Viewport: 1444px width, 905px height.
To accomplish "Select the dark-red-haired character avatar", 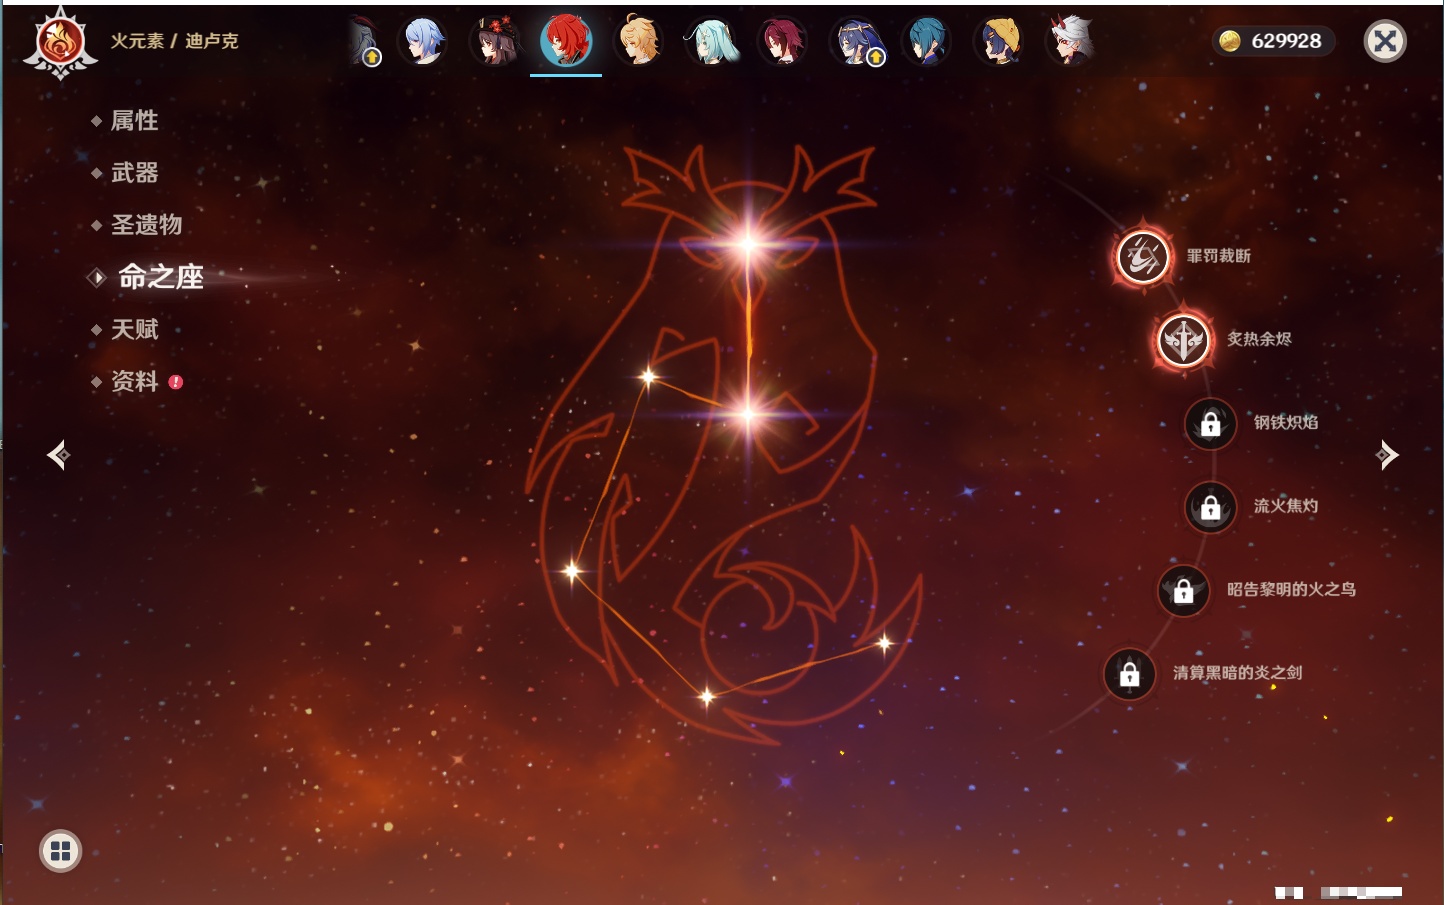I will (x=781, y=41).
